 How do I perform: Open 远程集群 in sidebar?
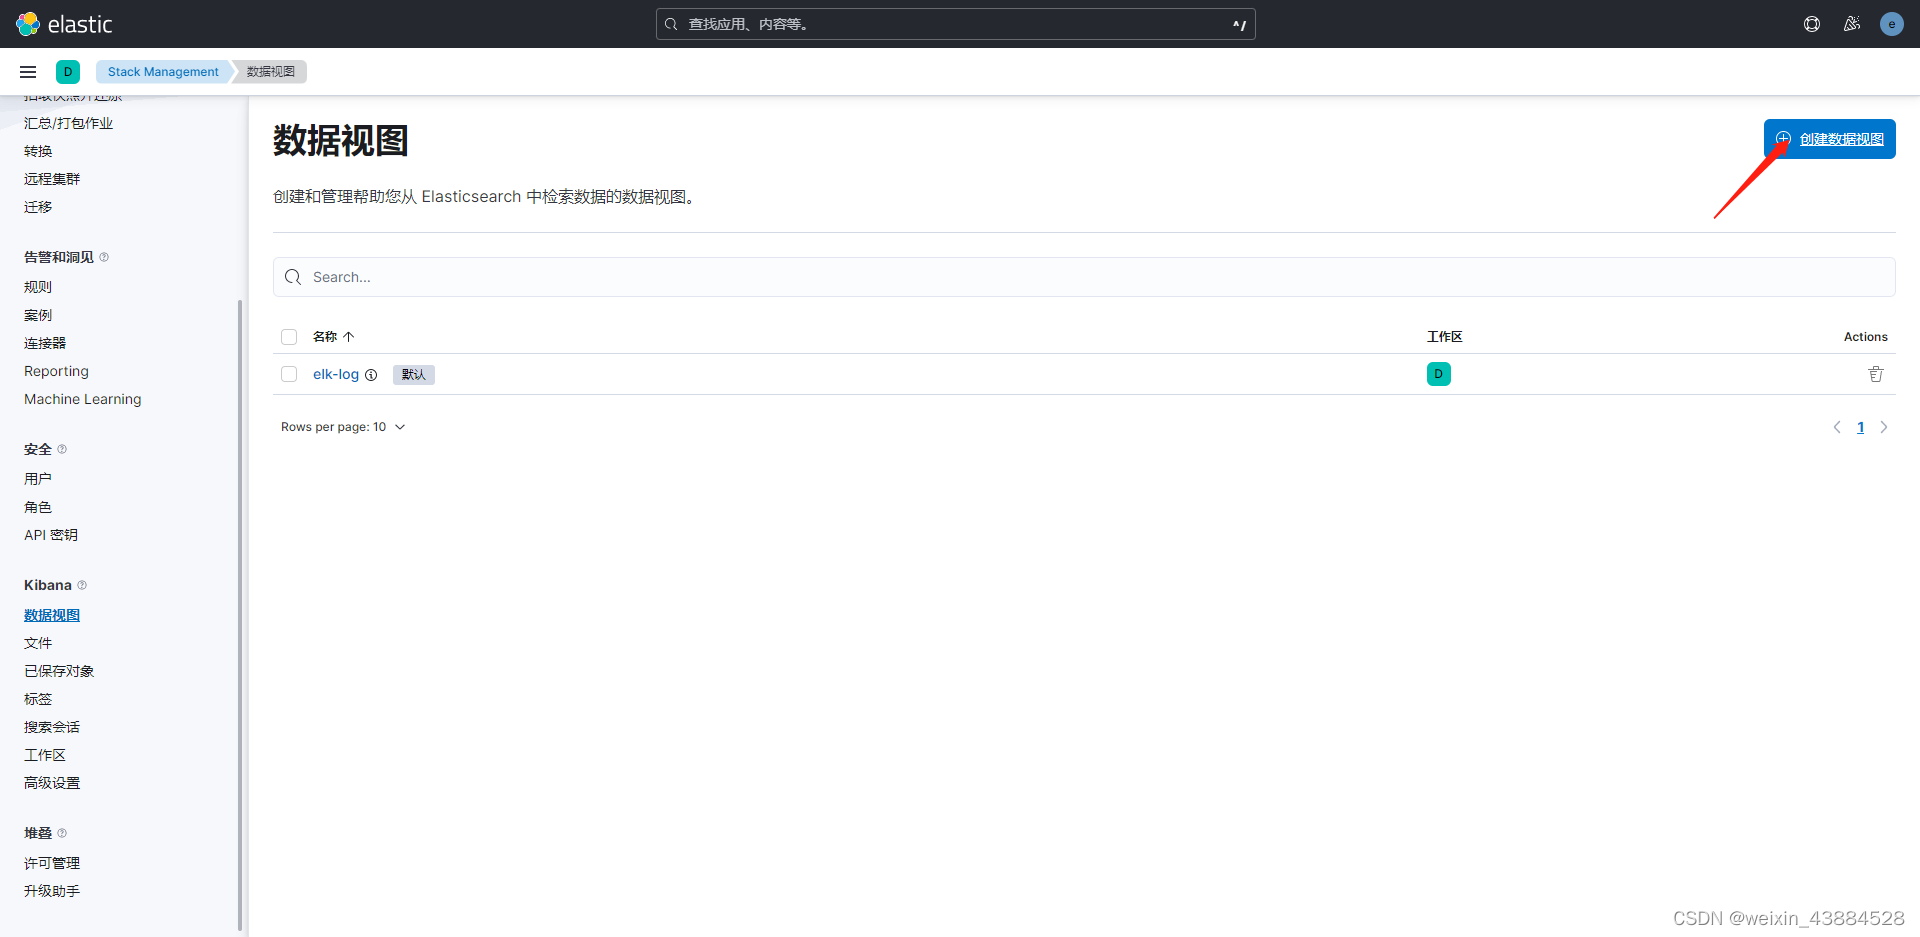click(x=52, y=179)
